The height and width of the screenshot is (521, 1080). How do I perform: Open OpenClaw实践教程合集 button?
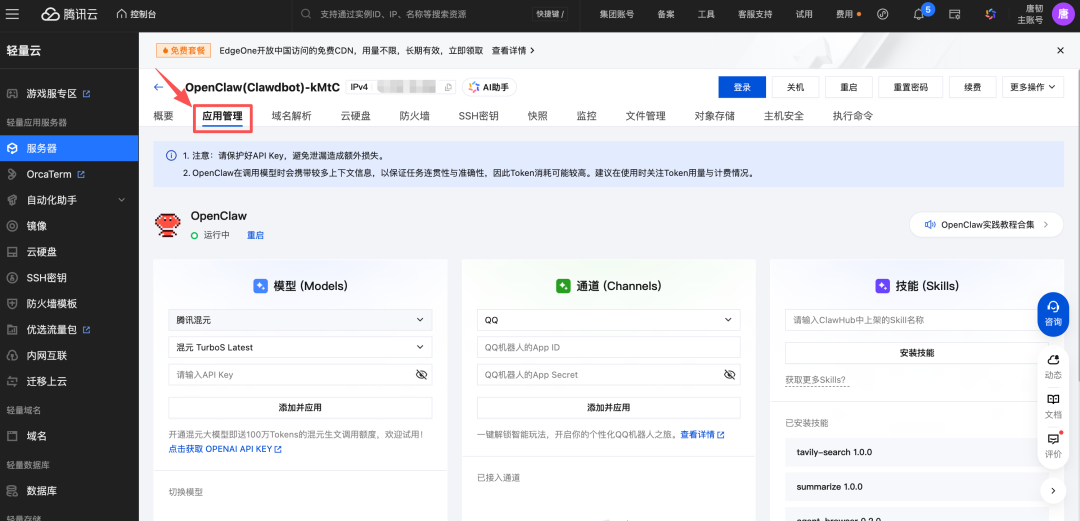986,225
